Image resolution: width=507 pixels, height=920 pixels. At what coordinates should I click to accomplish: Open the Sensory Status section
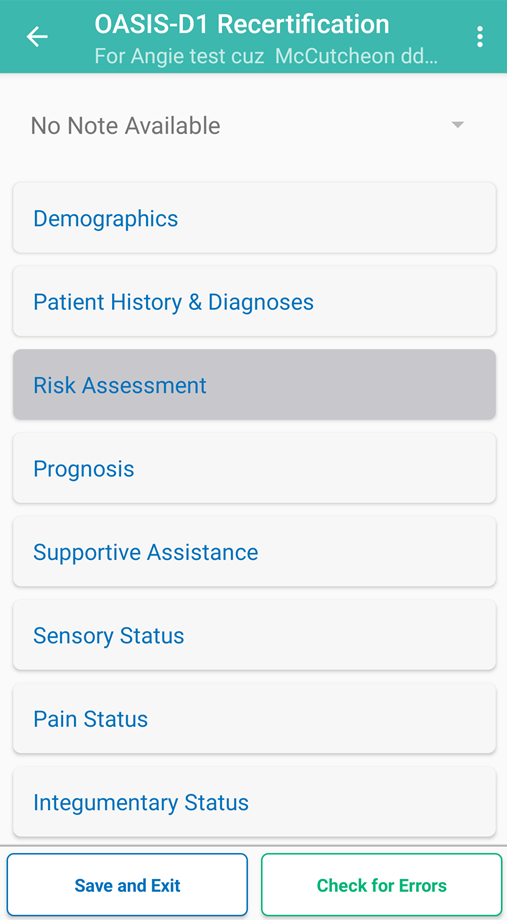click(254, 634)
